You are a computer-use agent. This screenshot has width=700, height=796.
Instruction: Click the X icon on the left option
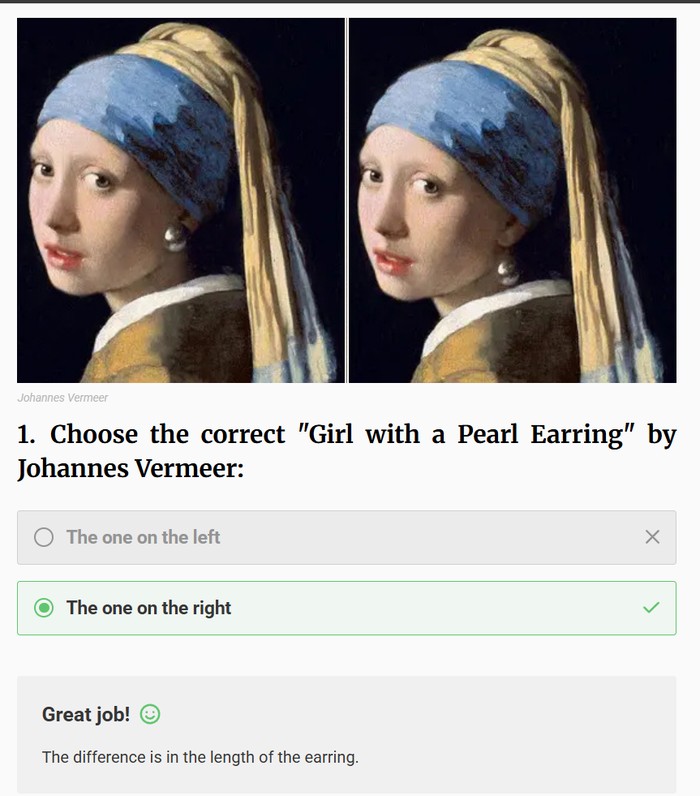pyautogui.click(x=652, y=537)
